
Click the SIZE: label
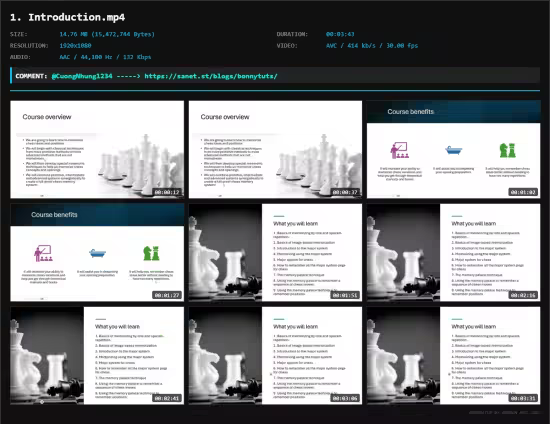(19, 34)
